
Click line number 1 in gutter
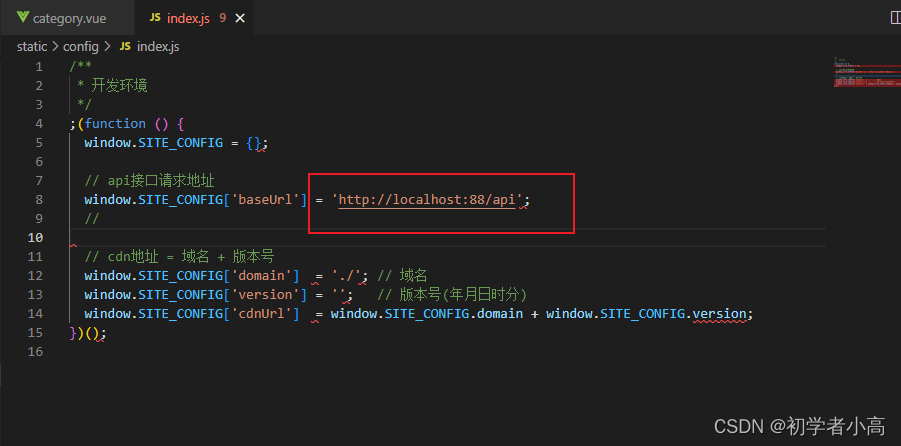[38, 67]
